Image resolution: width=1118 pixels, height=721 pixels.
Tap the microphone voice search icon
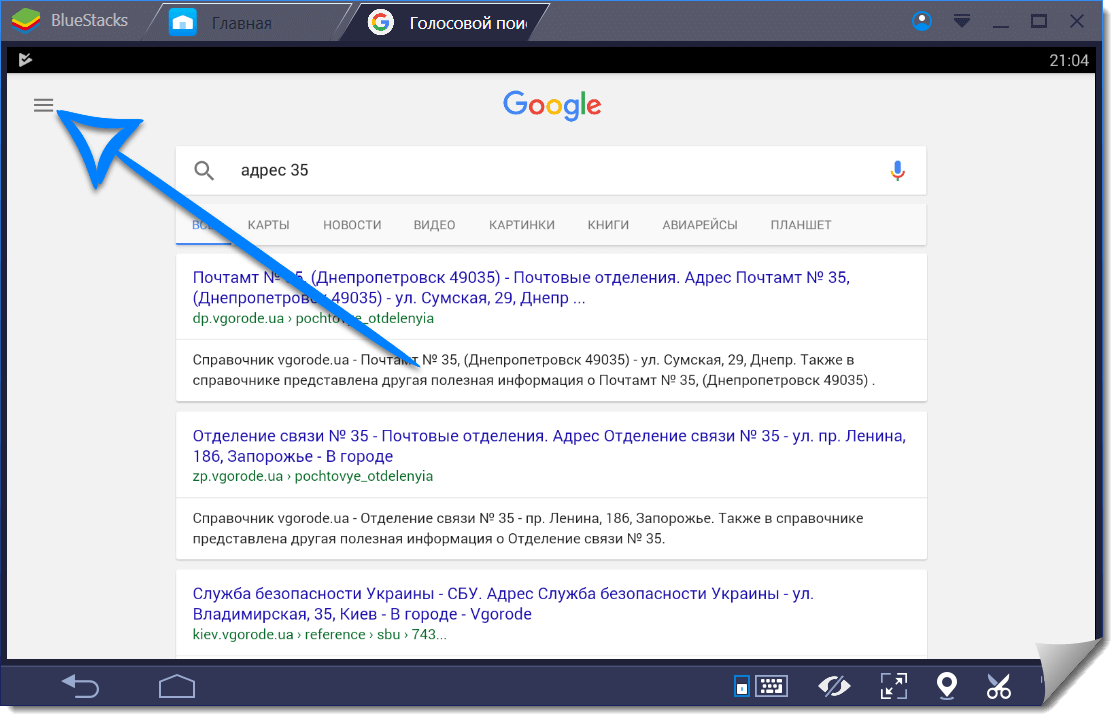pyautogui.click(x=898, y=170)
